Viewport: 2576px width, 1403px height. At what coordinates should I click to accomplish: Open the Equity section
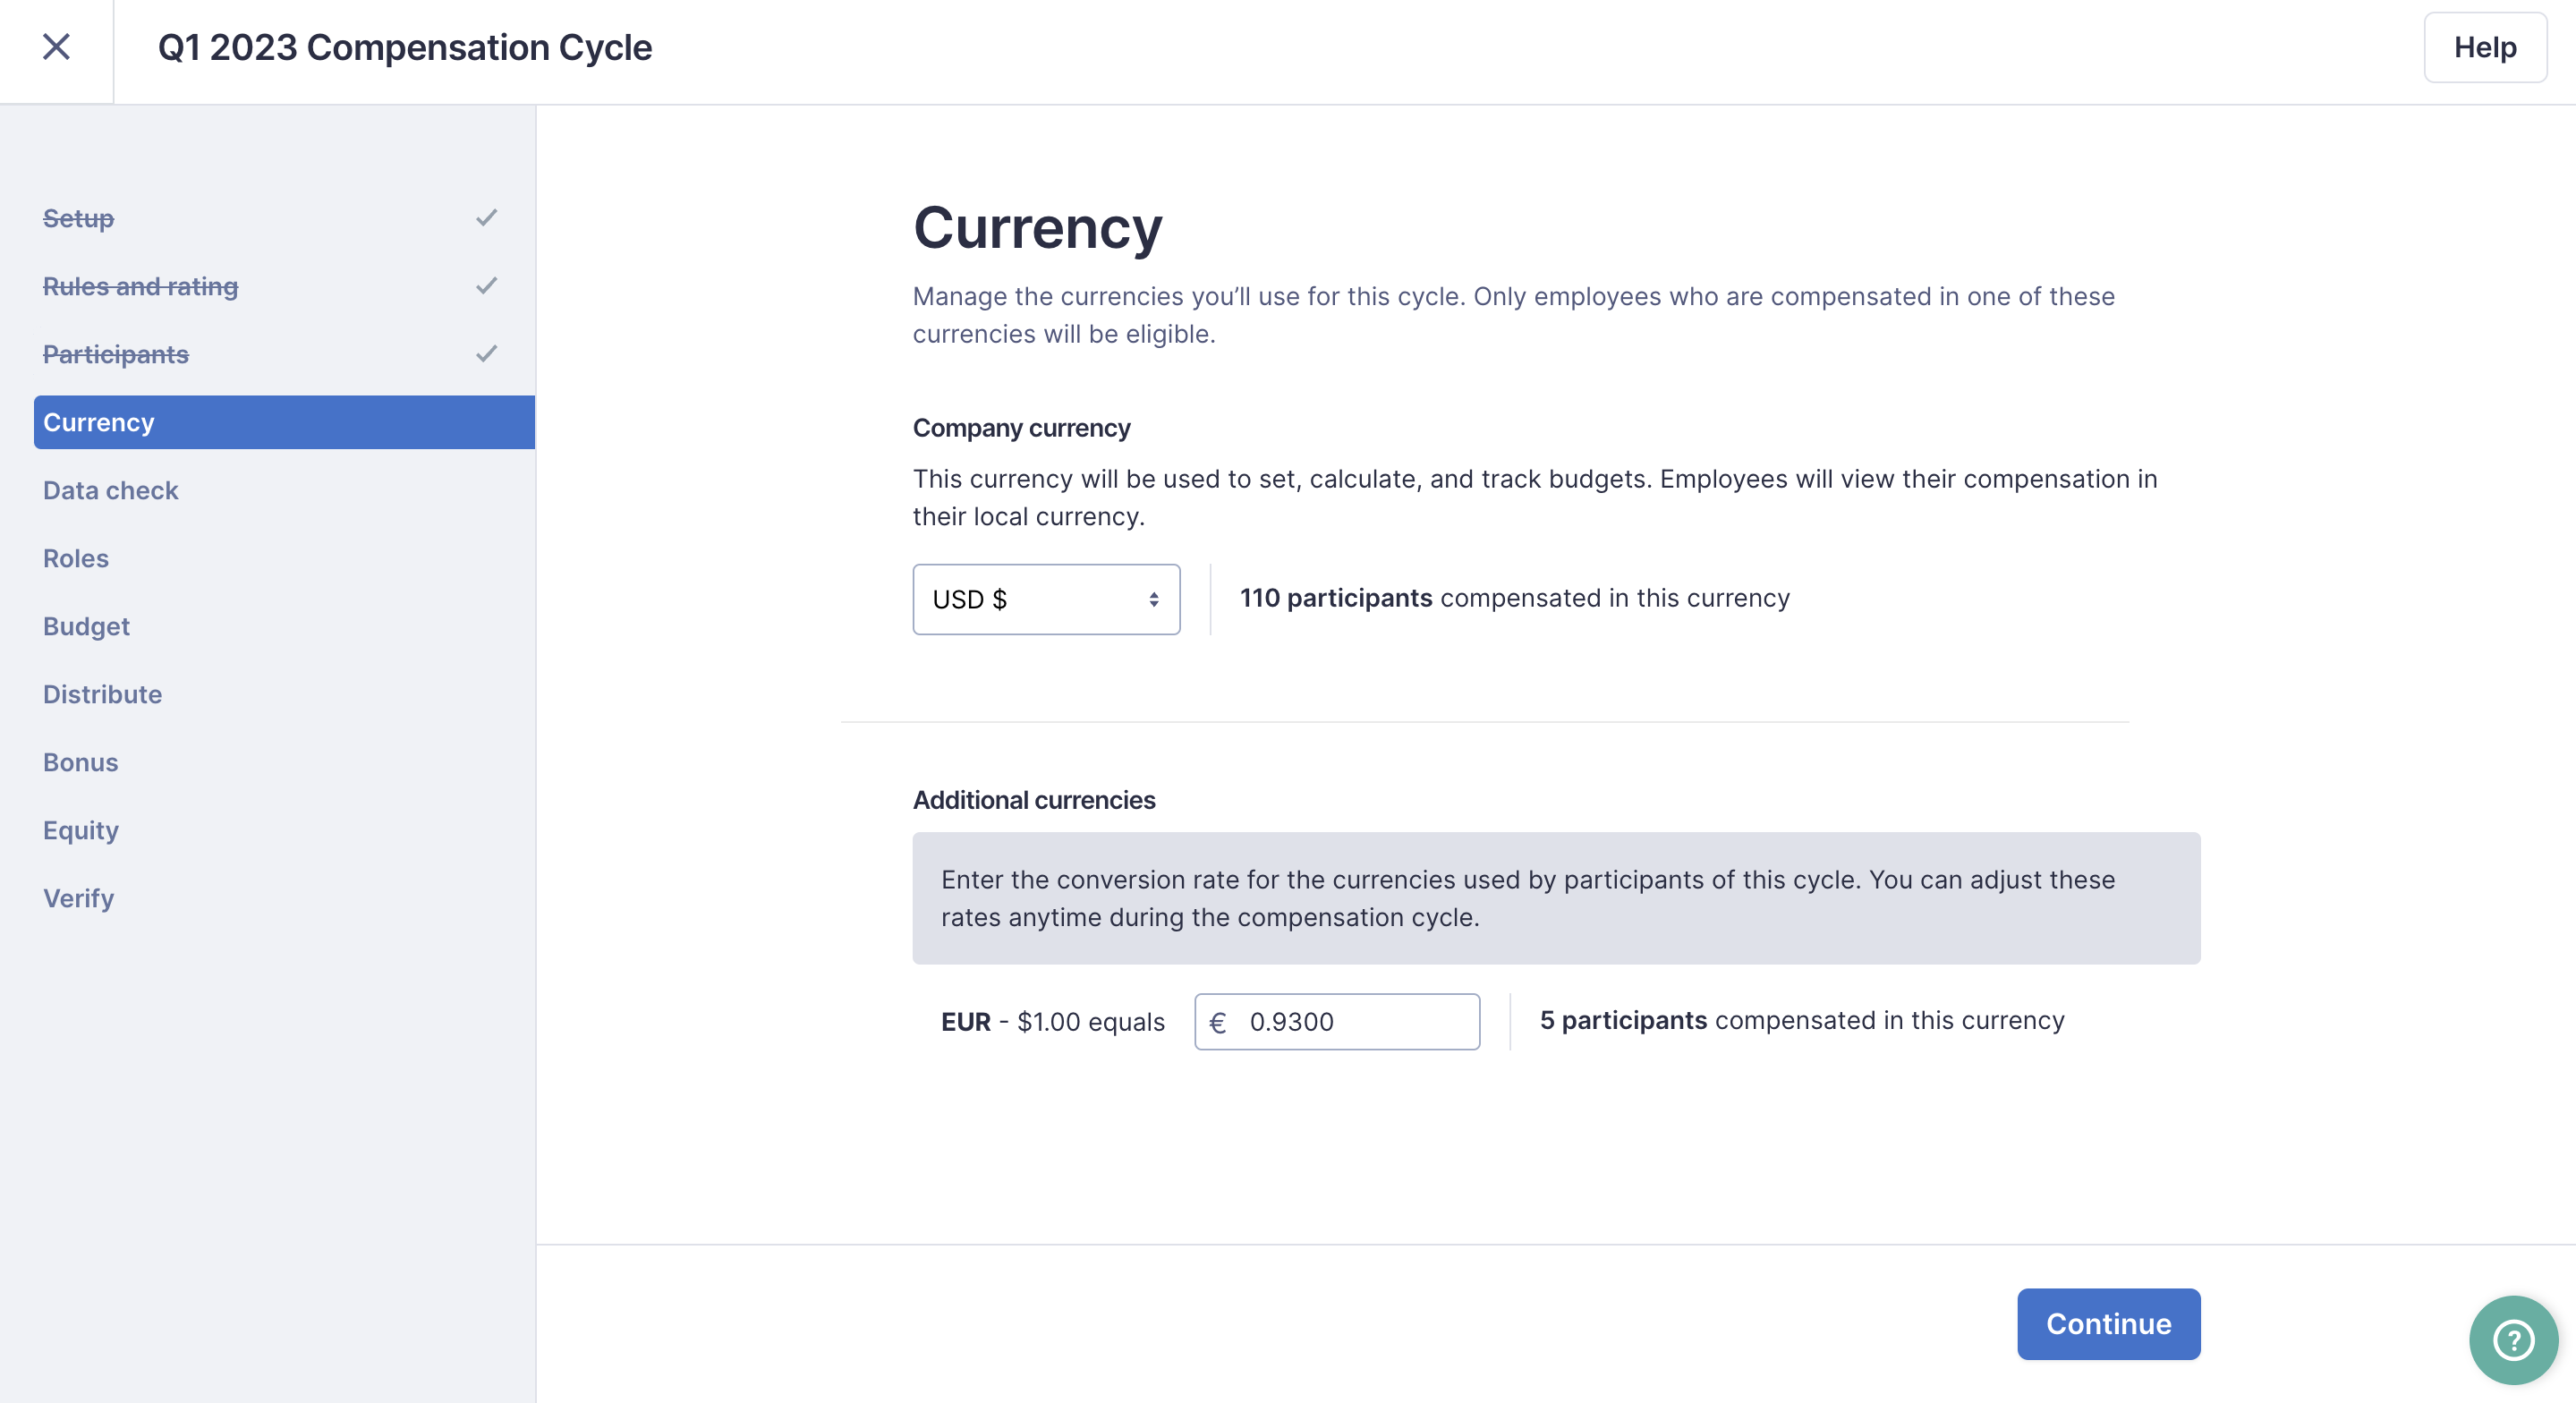coord(80,830)
